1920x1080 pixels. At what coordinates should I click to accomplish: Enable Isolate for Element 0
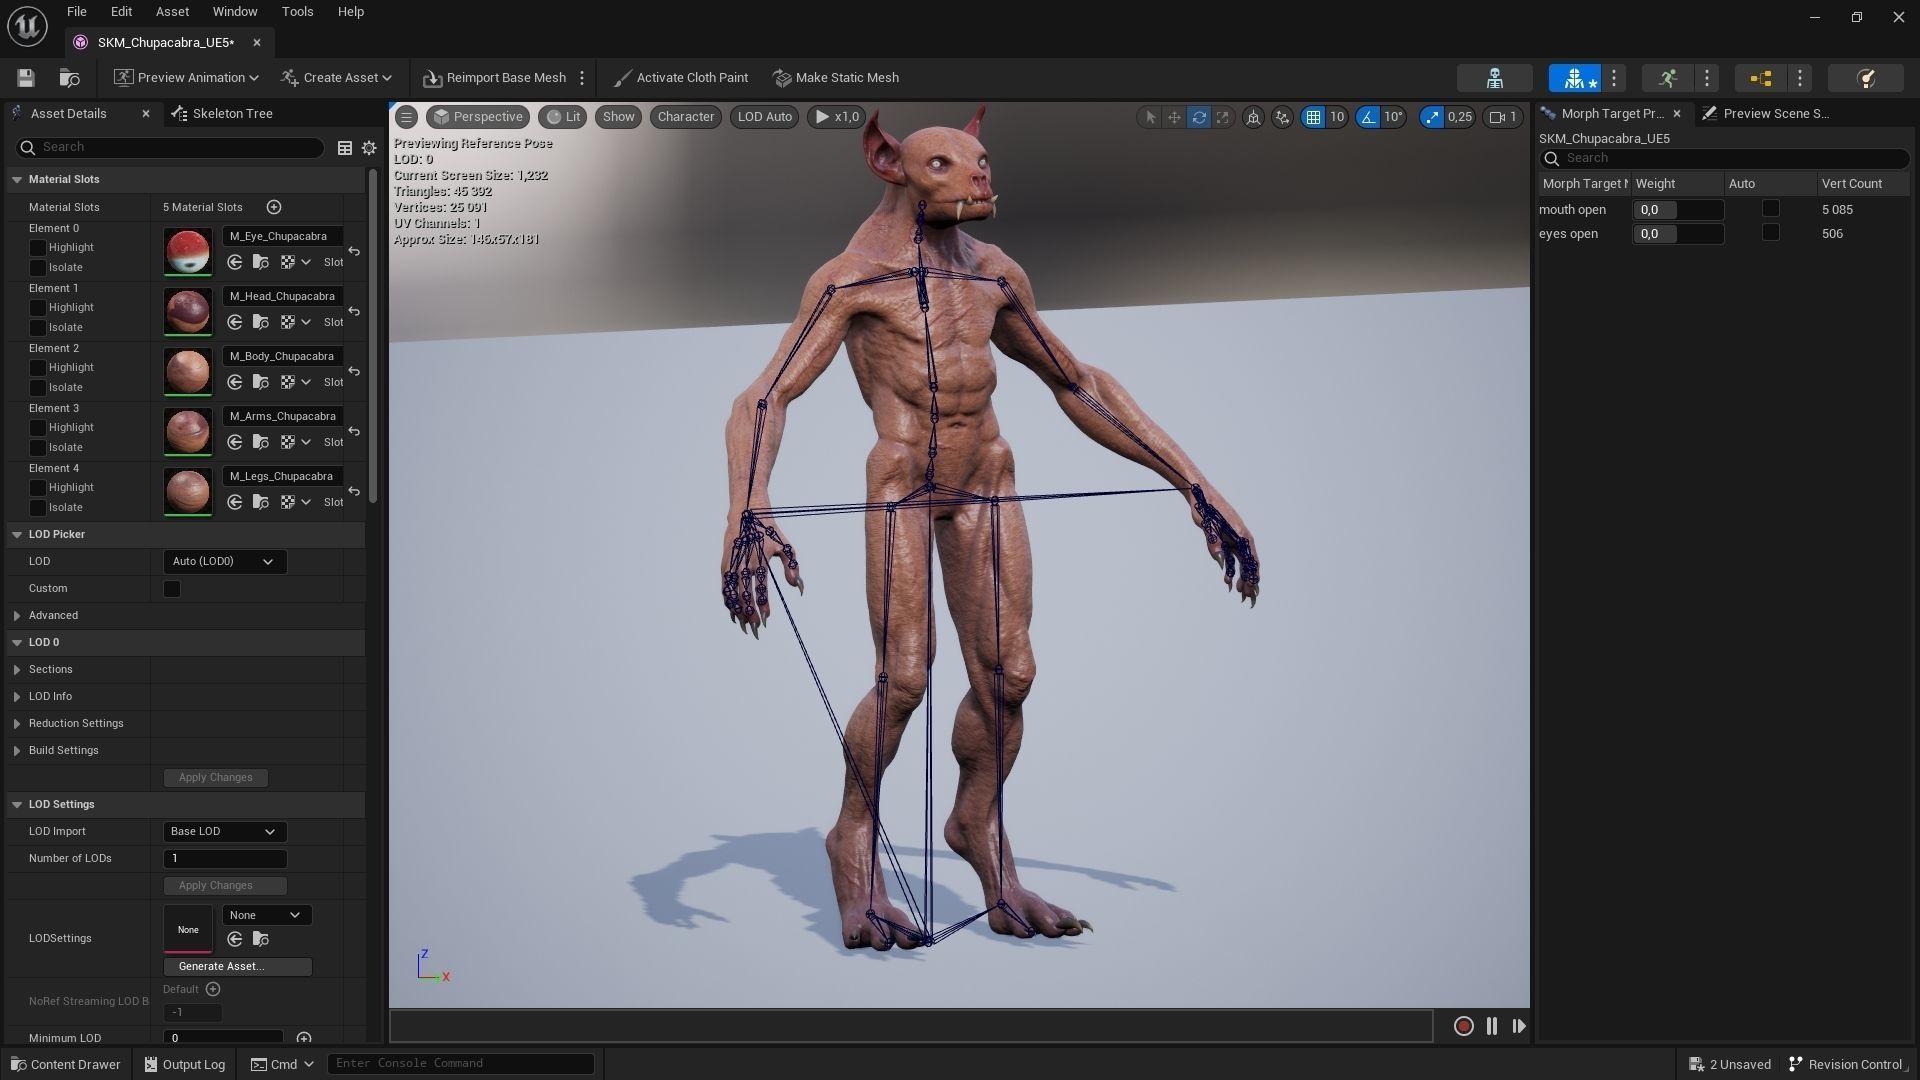tap(38, 268)
